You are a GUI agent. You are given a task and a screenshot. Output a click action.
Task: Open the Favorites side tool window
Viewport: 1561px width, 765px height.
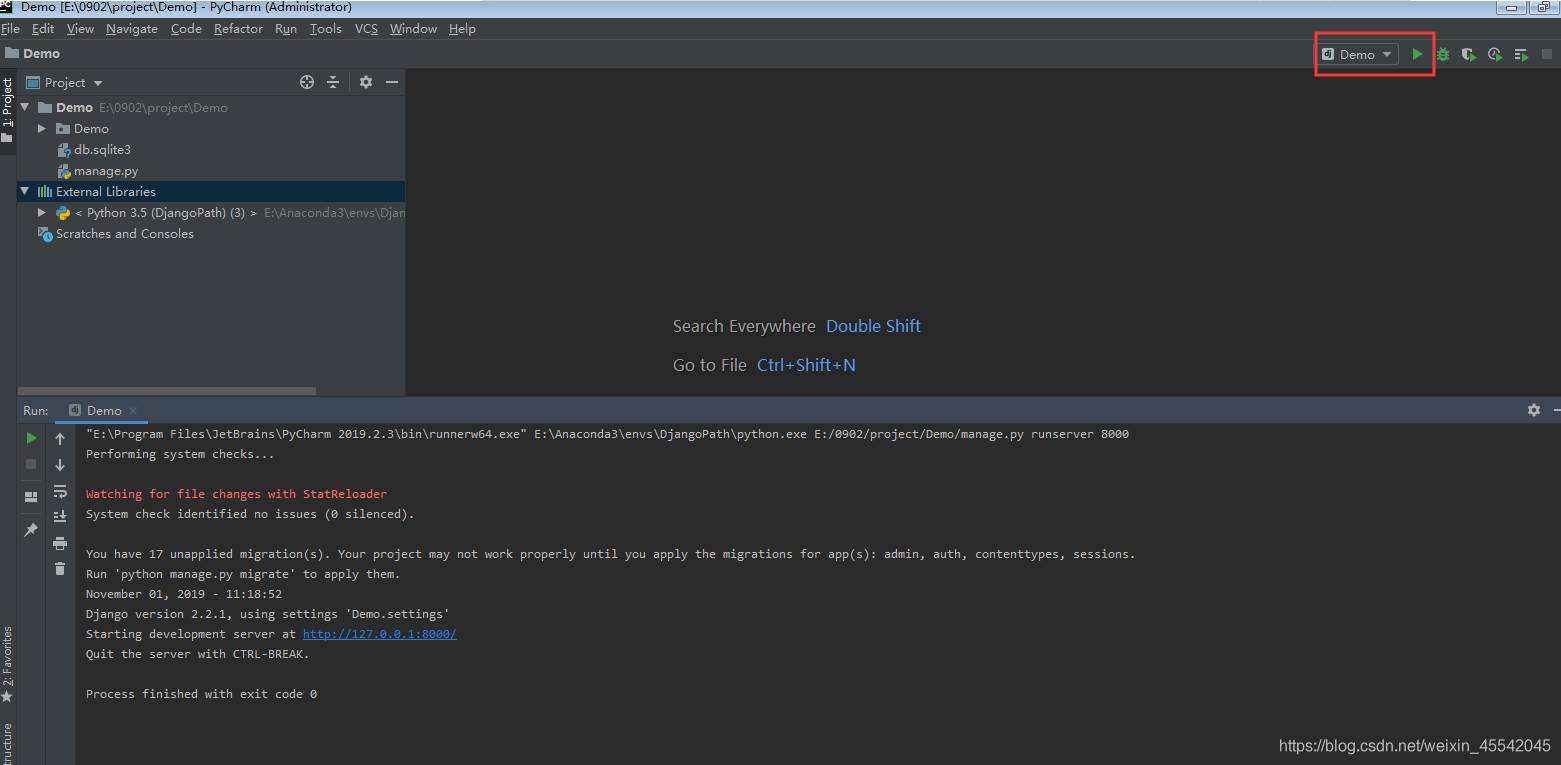point(8,663)
